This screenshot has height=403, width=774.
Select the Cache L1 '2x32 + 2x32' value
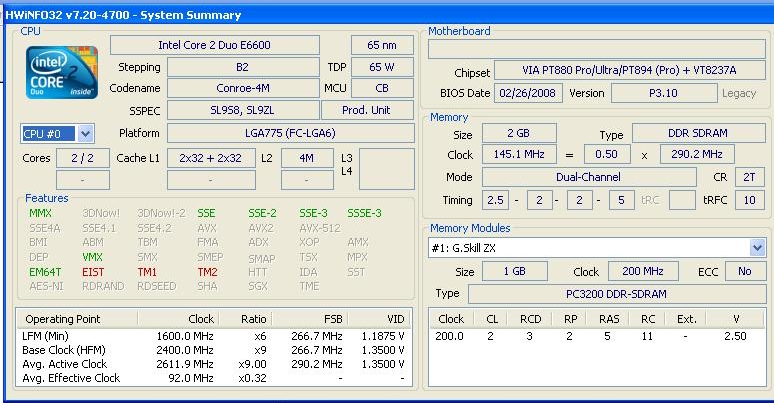click(x=211, y=158)
